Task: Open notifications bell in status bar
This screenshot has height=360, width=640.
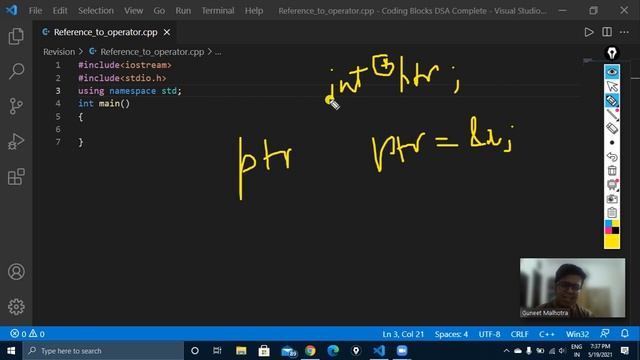Action: 624,333
